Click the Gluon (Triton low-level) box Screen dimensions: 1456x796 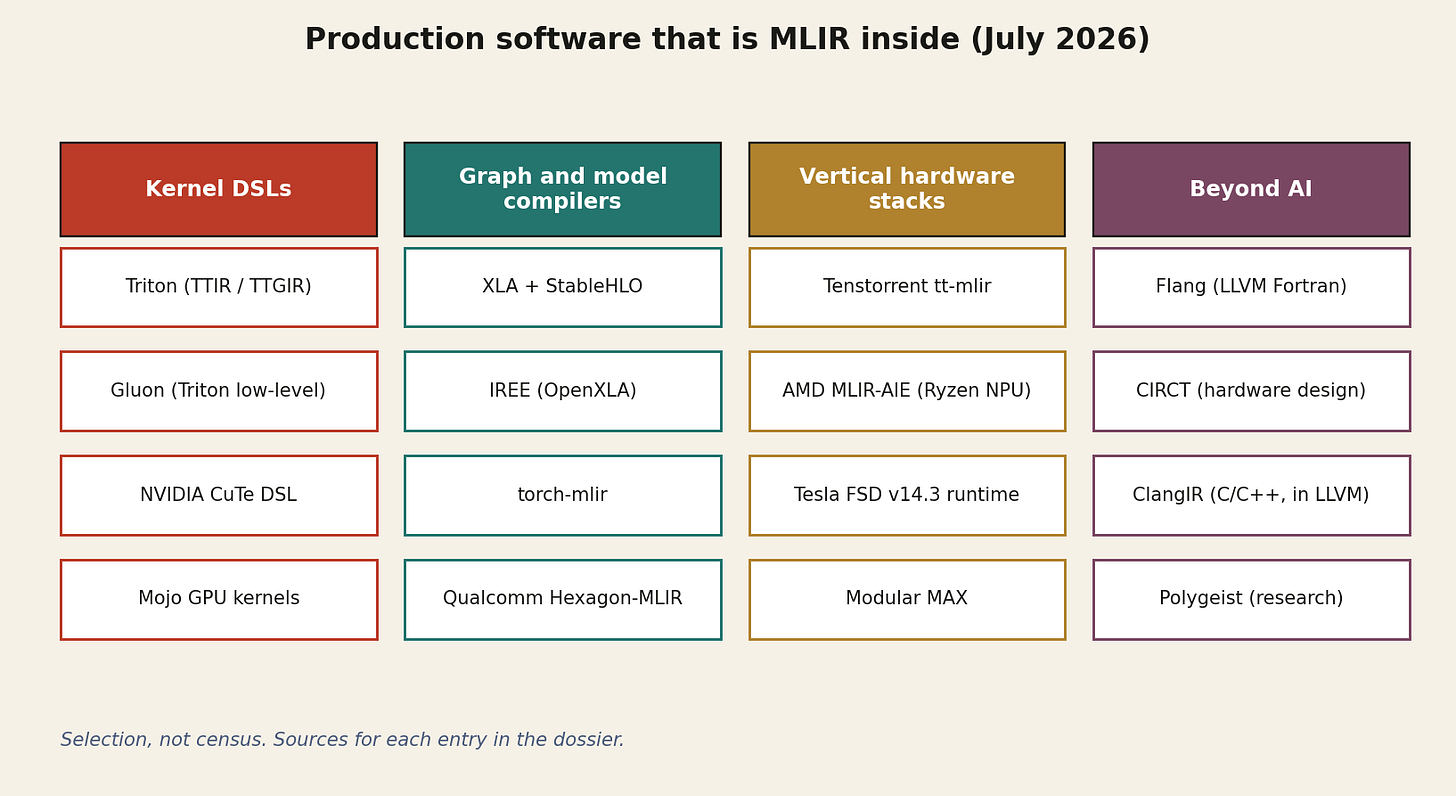[x=219, y=391]
